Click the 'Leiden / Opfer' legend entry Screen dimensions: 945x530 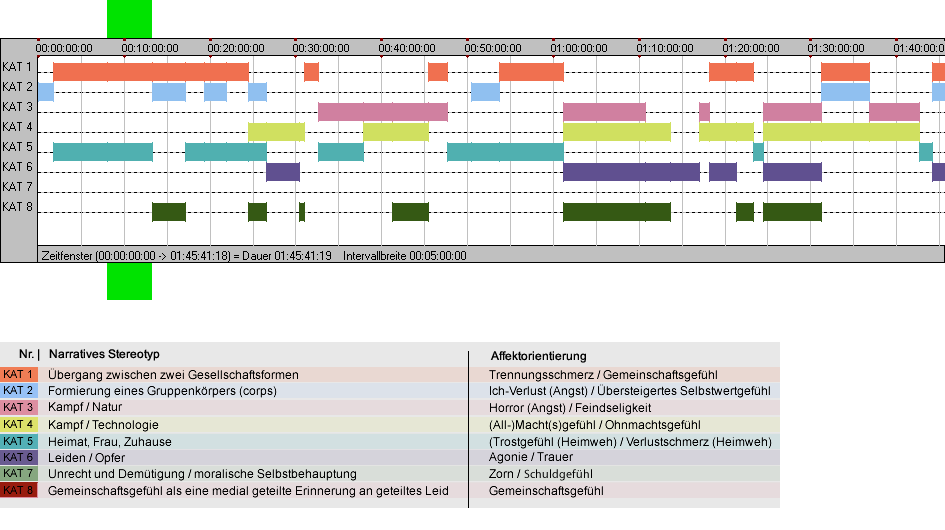coord(86,458)
